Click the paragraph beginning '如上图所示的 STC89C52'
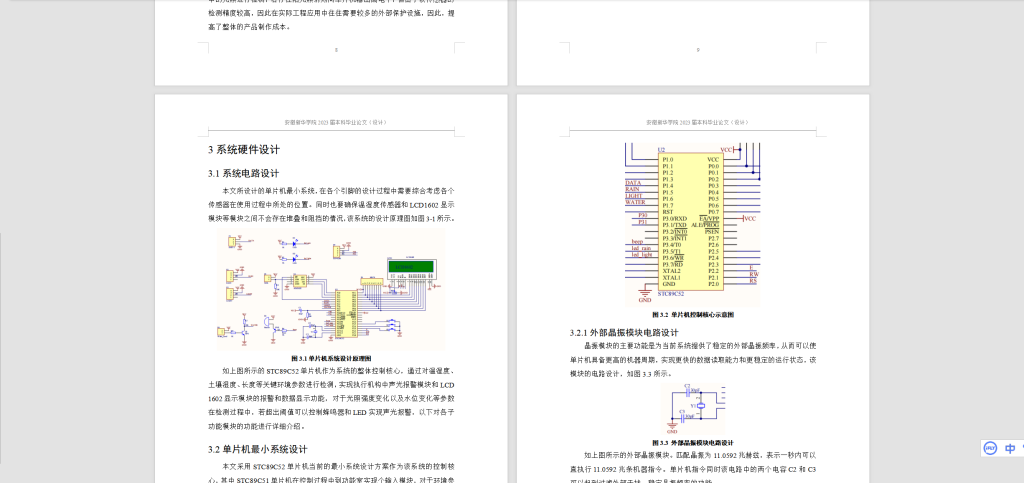Image resolution: width=1024 pixels, height=483 pixels. (331, 398)
